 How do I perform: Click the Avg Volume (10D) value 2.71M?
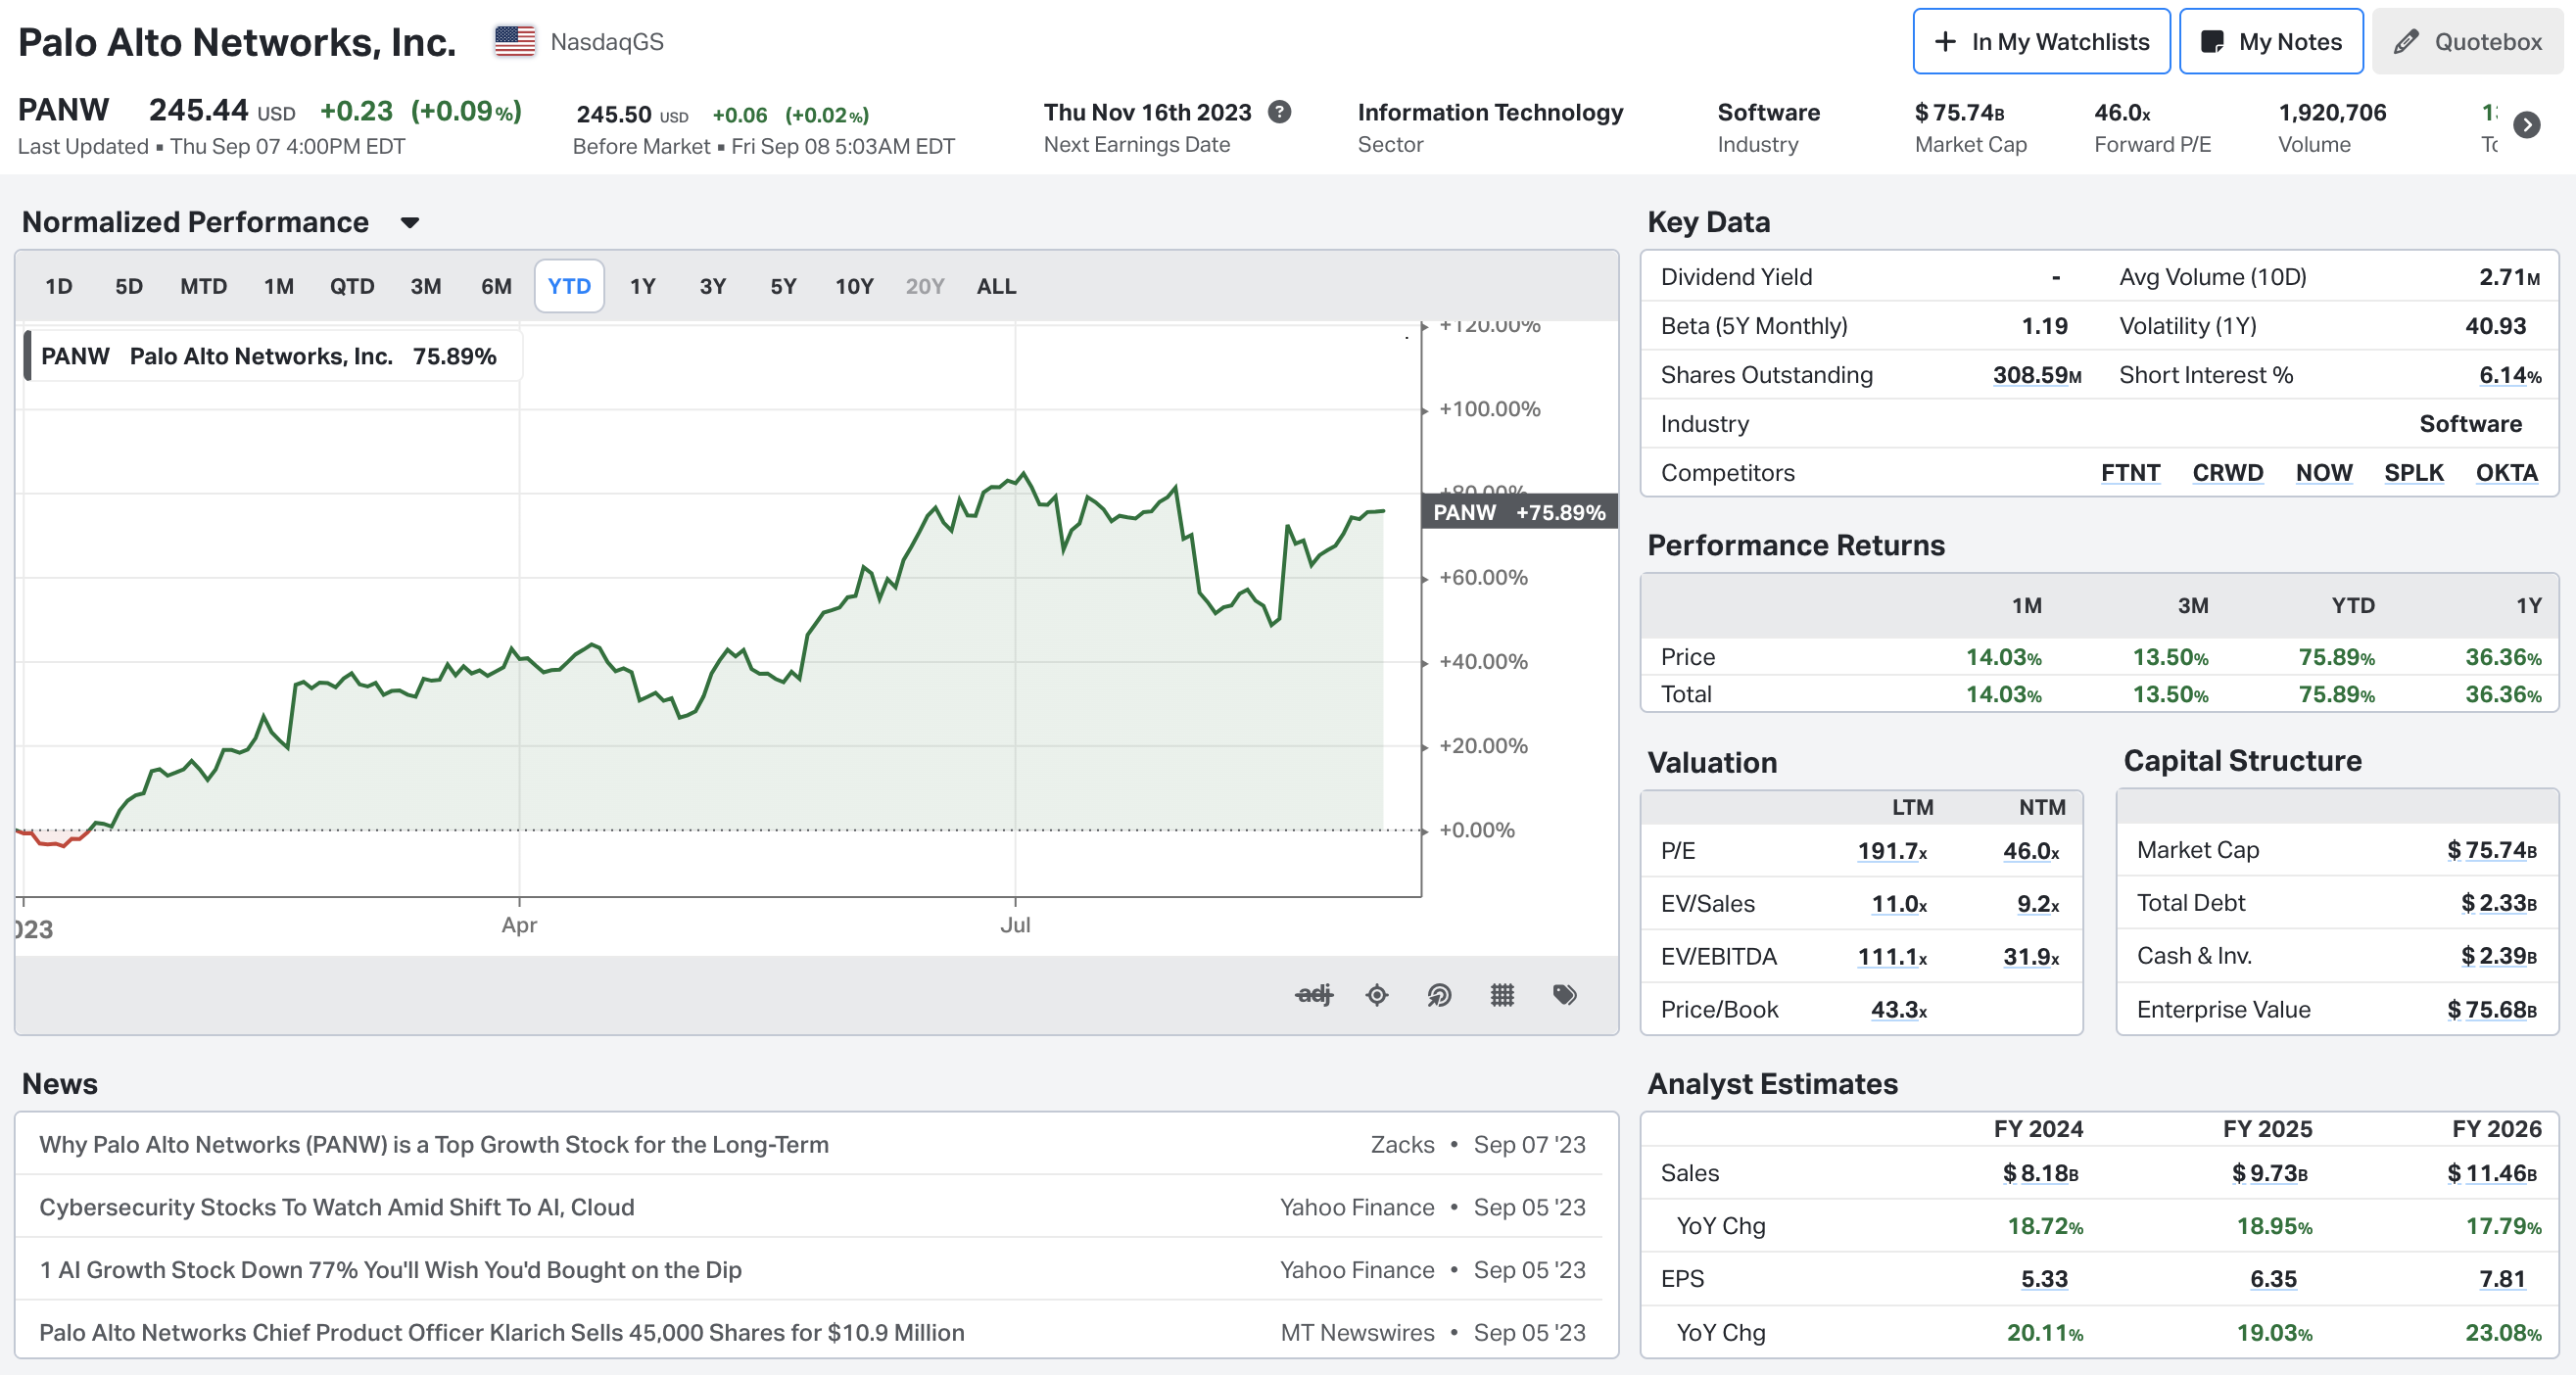click(2510, 277)
